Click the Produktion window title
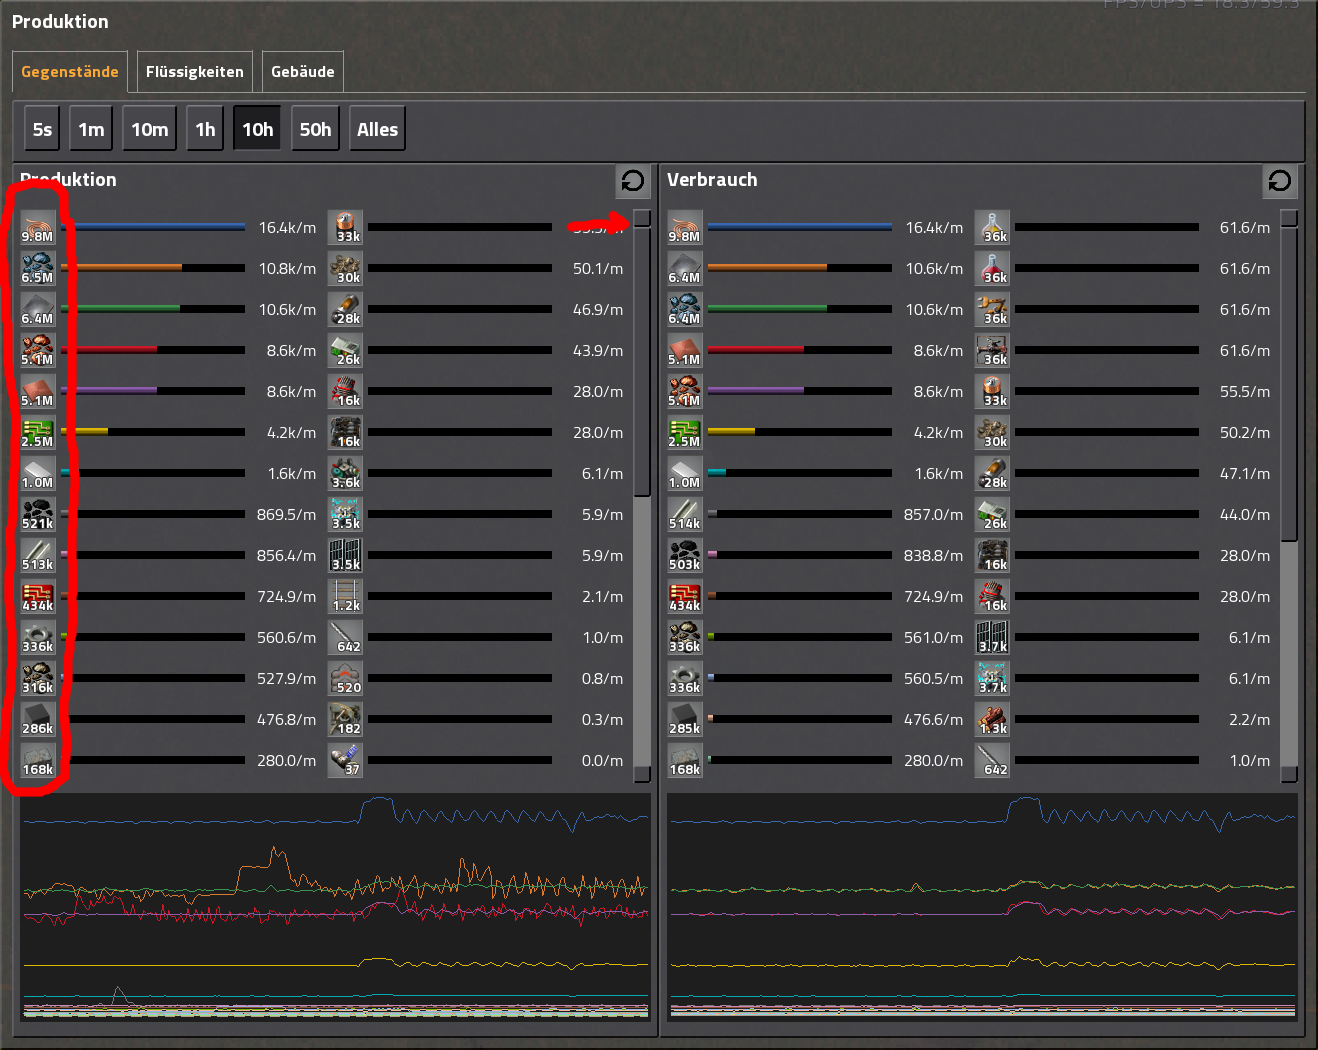1318x1050 pixels. pyautogui.click(x=60, y=22)
